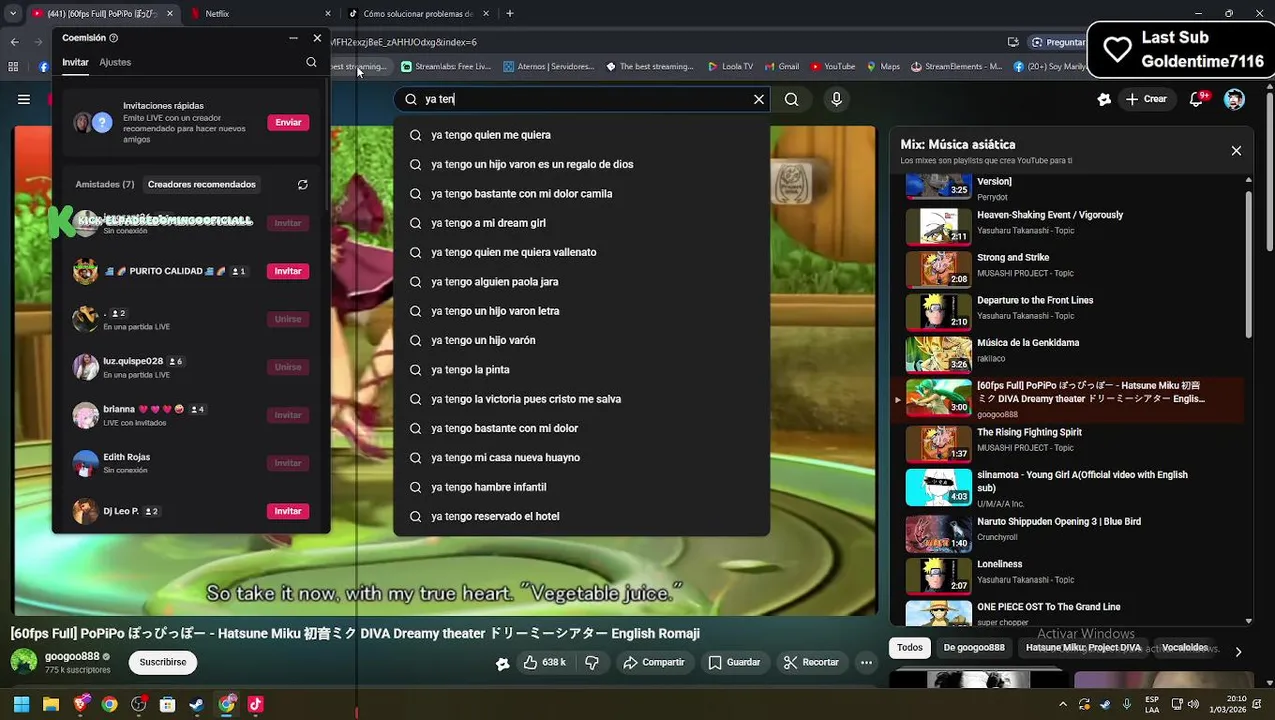Screen dimensions: 1275x720
Task: Open Steam from the taskbar
Action: tap(197, 704)
